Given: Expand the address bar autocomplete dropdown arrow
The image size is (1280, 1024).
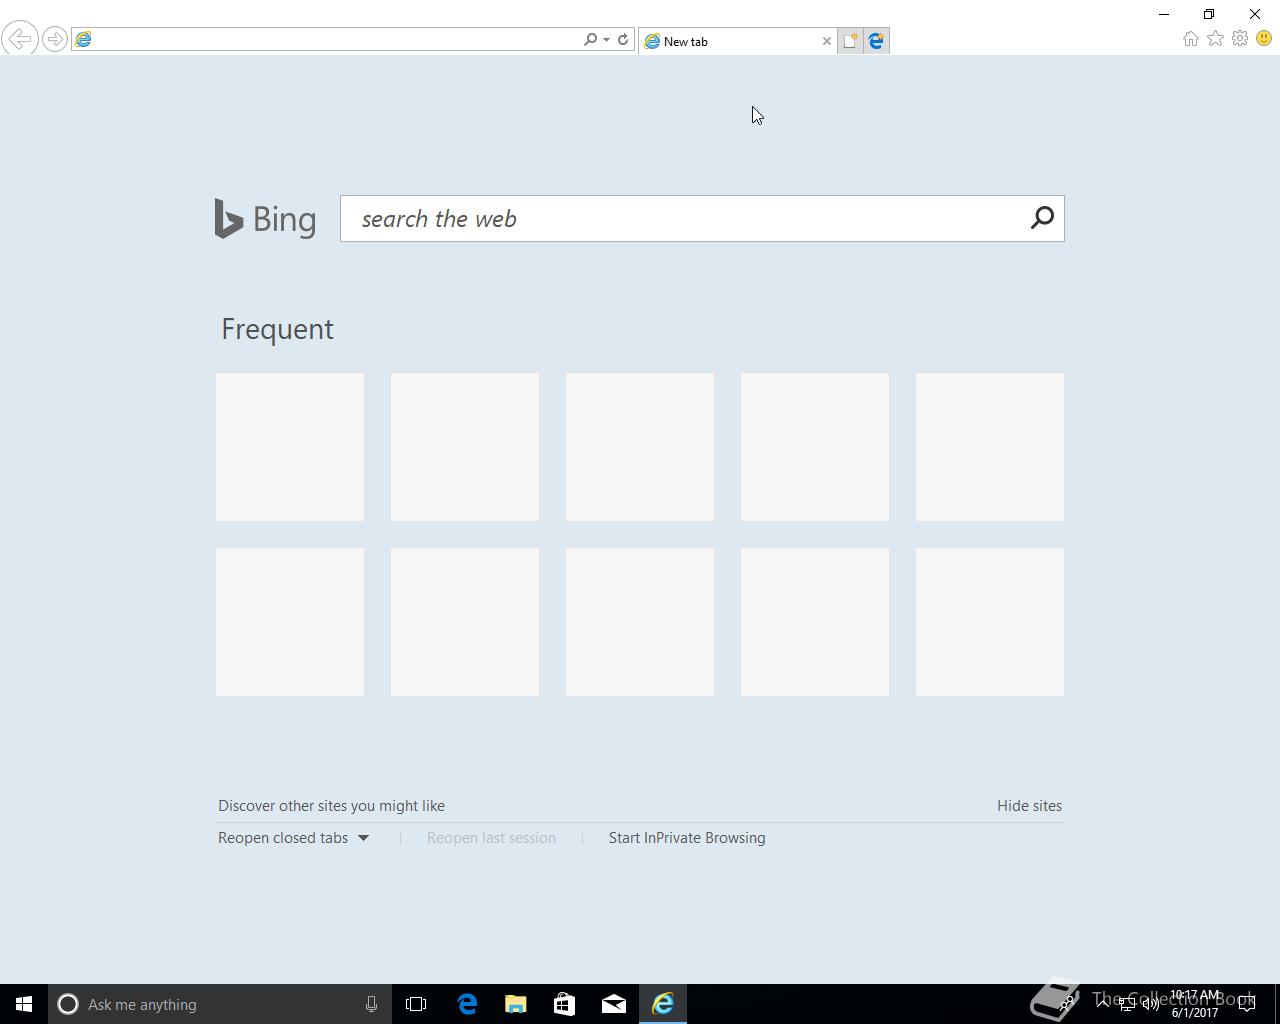Looking at the screenshot, I should click(x=606, y=40).
